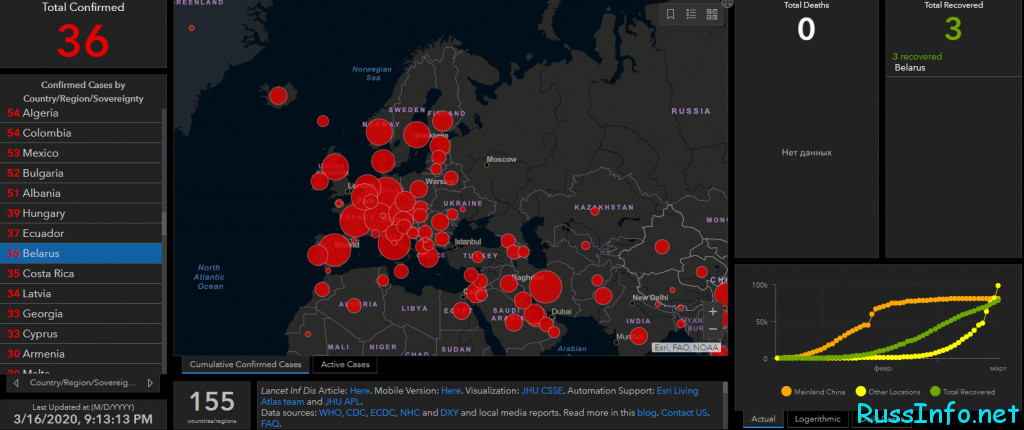Toggle the Mainland China legend swatch
Image resolution: width=1024 pixels, height=430 pixels.
click(786, 392)
